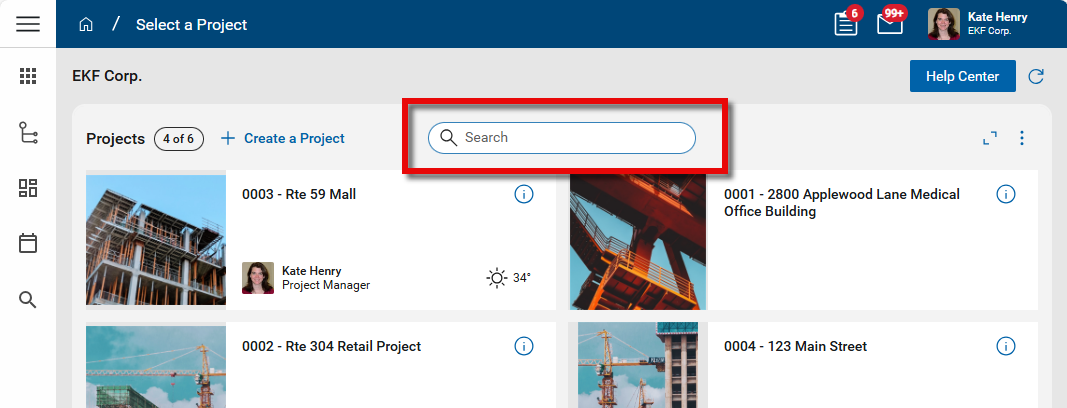Show info for 0001 - 2800 Applewood Lane
Screen dimensions: 1067x408
click(x=1006, y=194)
